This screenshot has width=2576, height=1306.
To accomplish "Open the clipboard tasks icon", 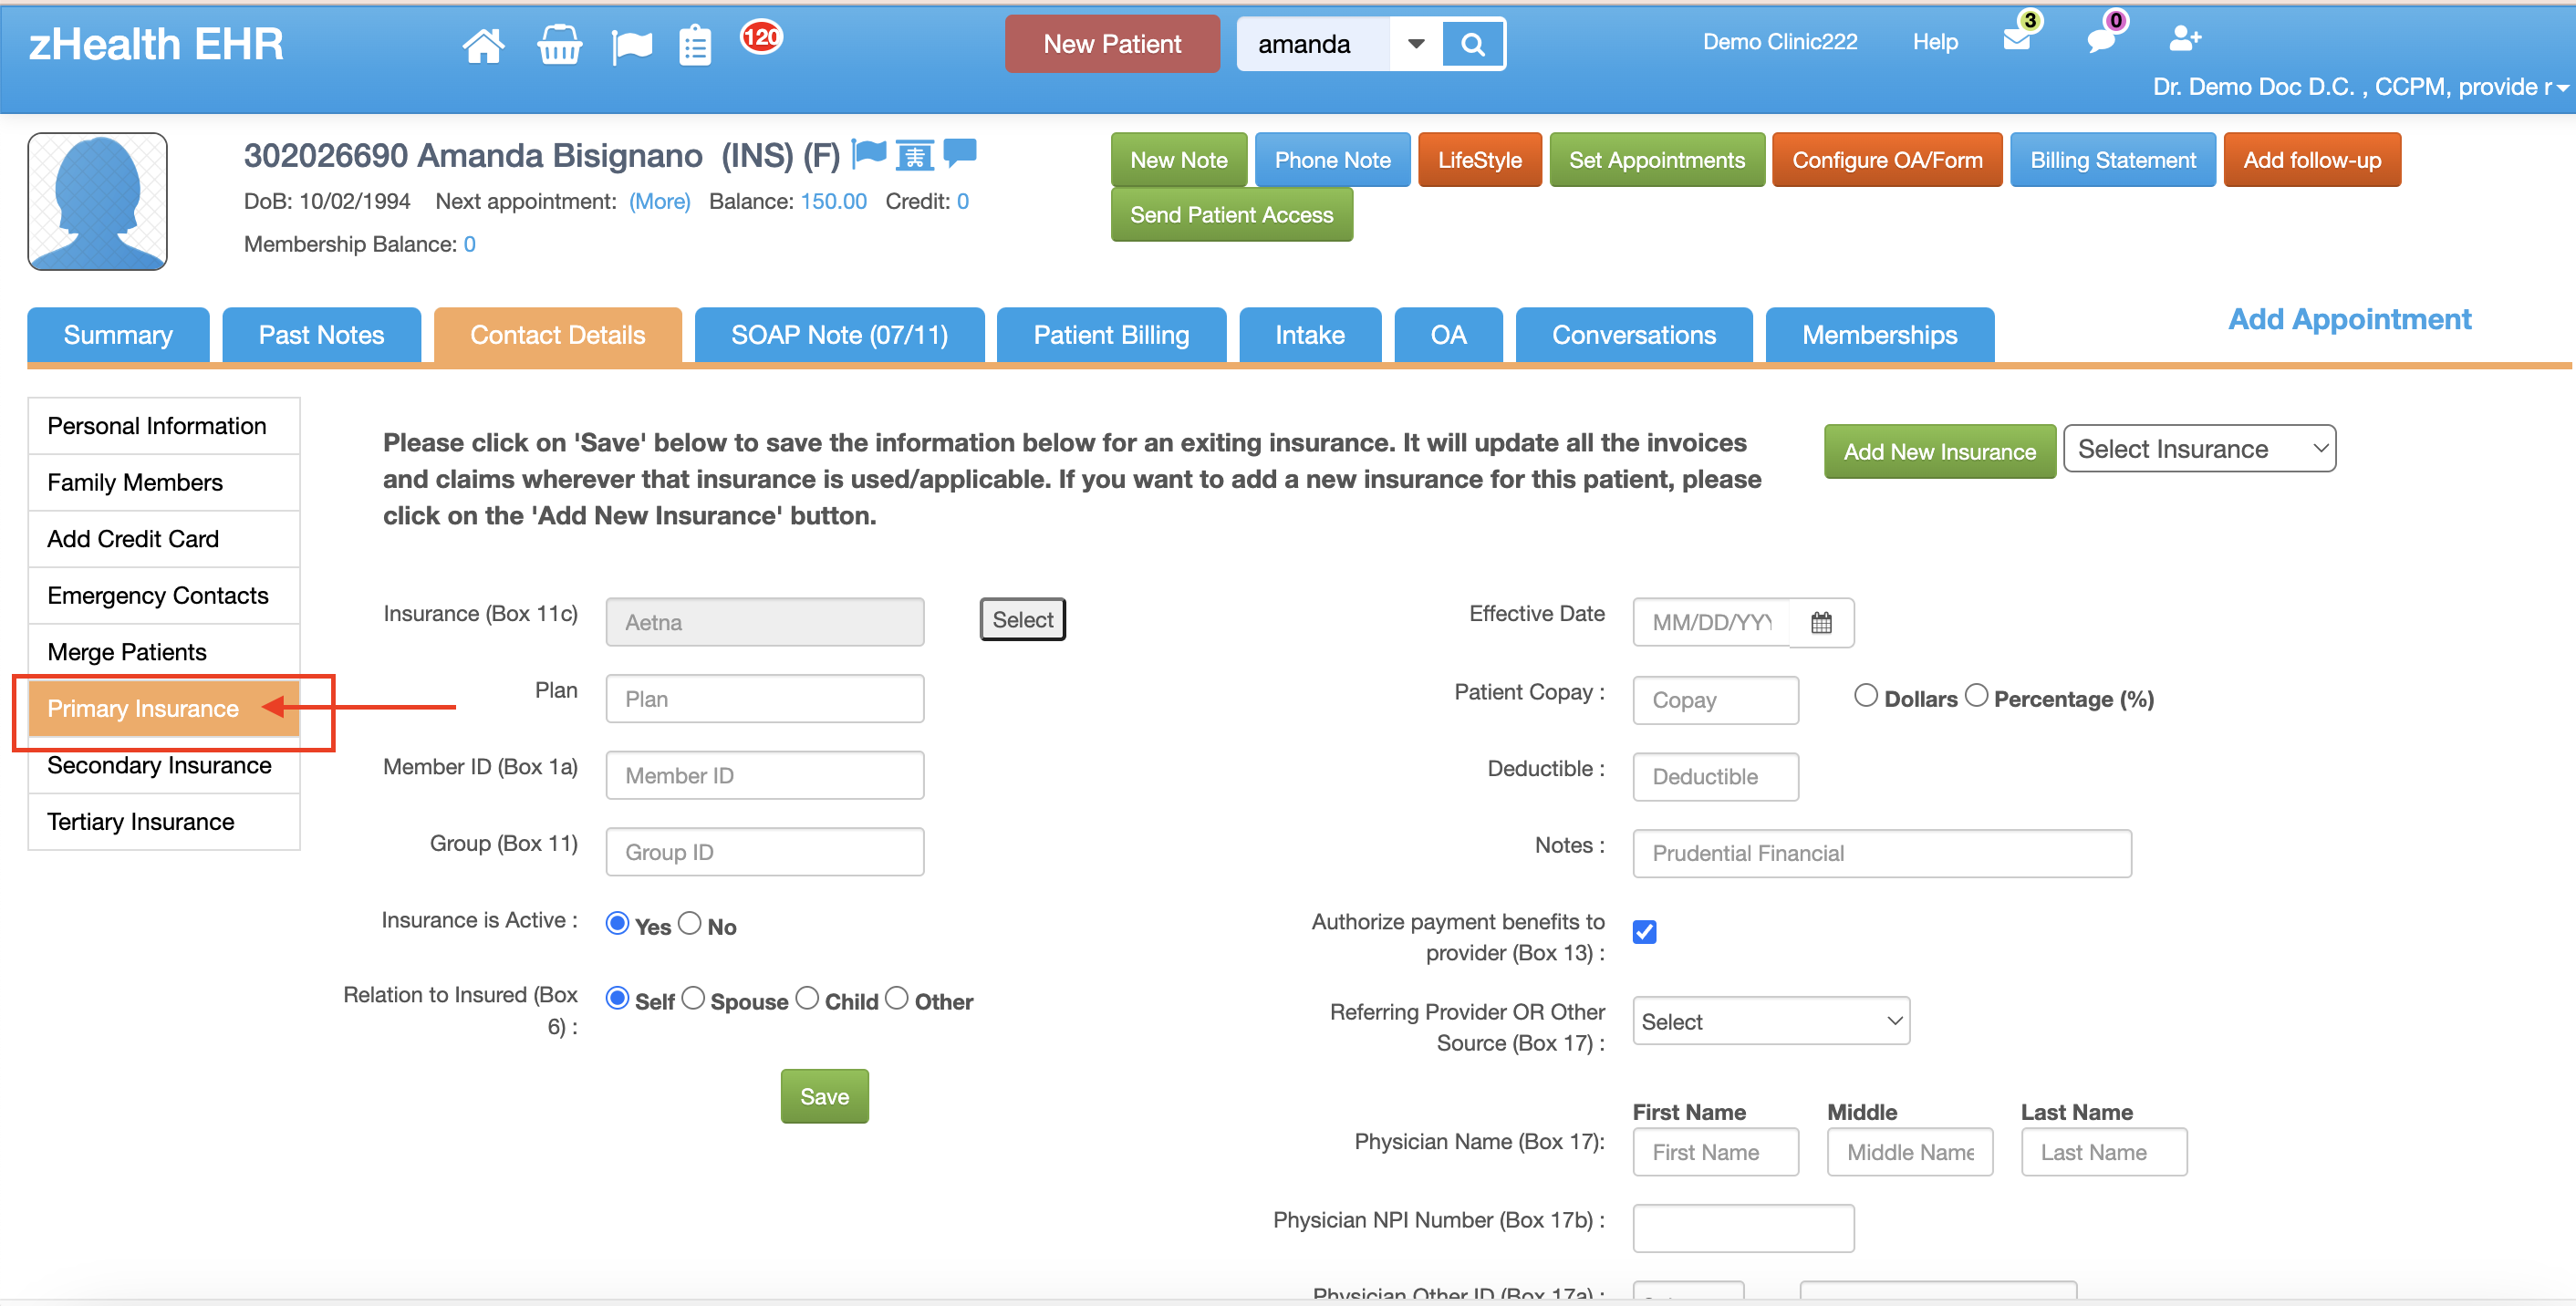I will [x=694, y=45].
